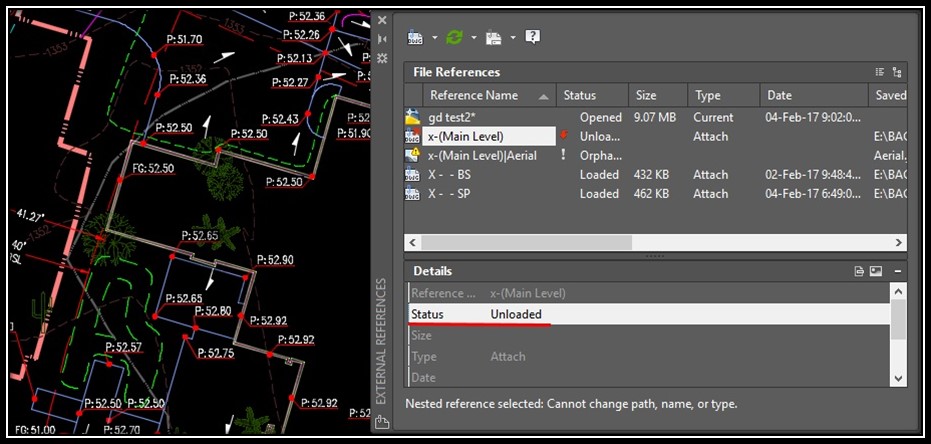Click the 432 KB size cell
This screenshot has height=444, width=931.
(x=651, y=175)
